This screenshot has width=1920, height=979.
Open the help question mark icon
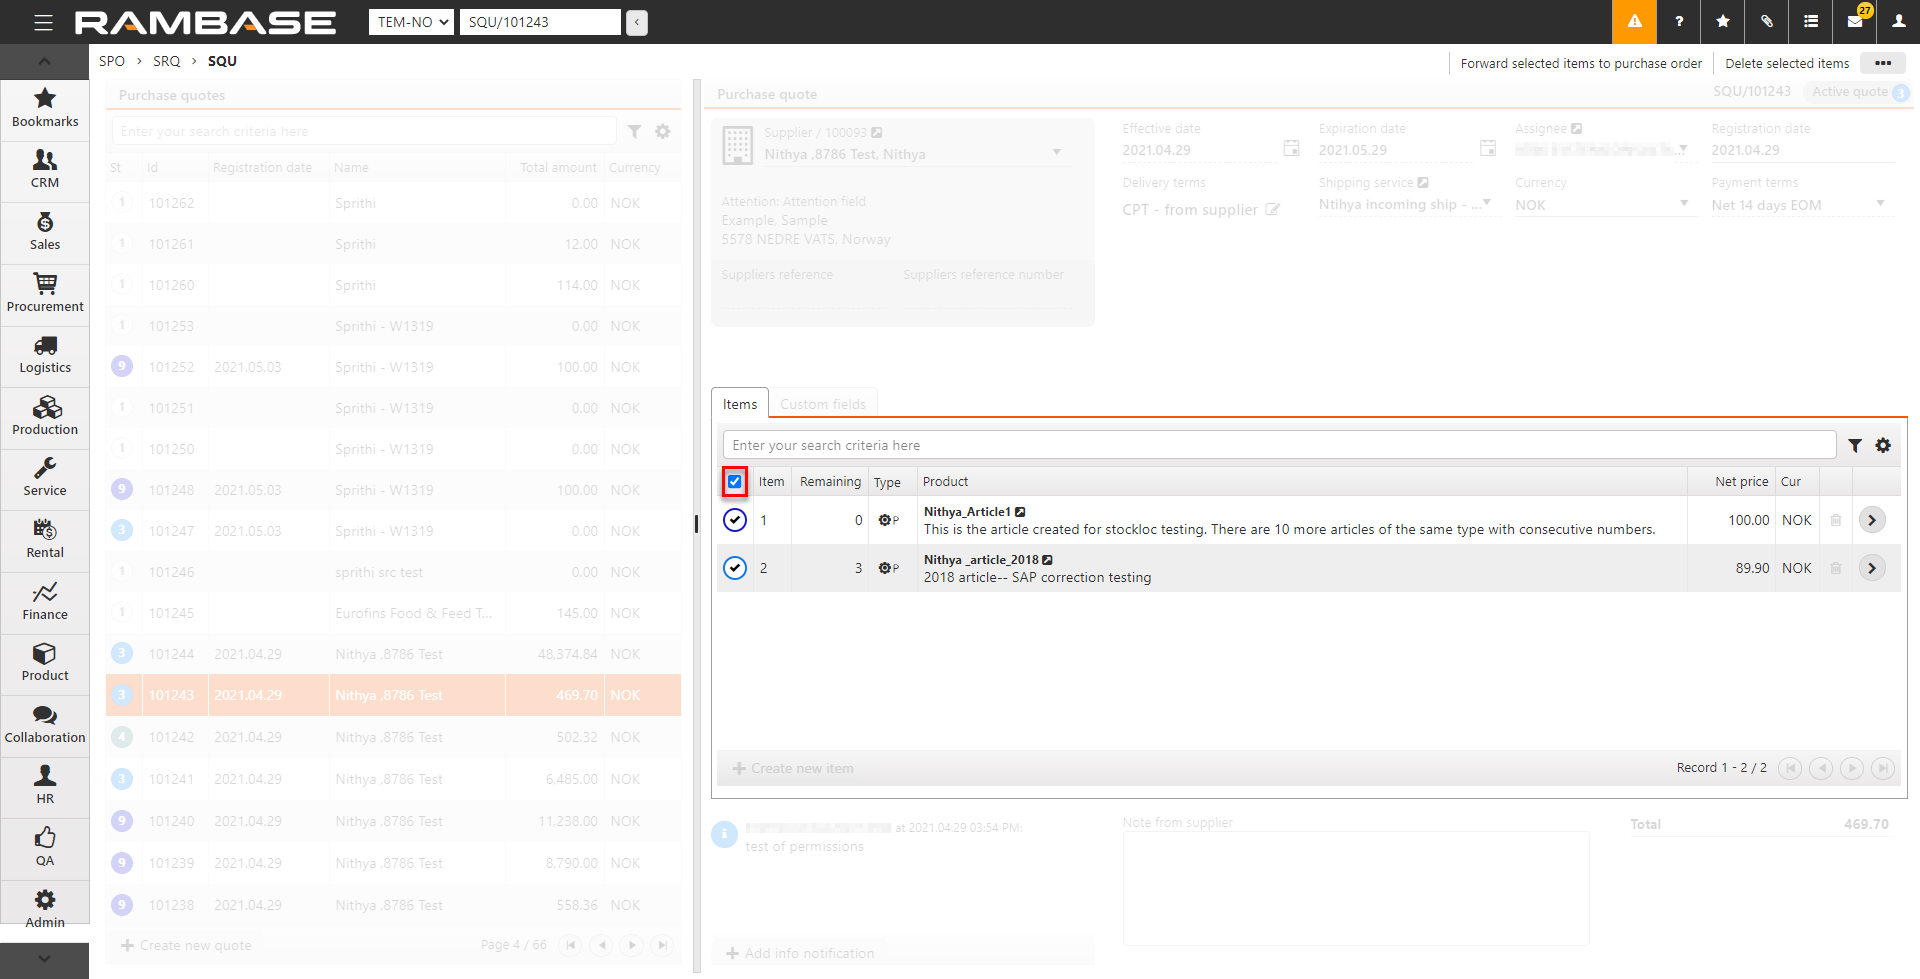[1679, 22]
